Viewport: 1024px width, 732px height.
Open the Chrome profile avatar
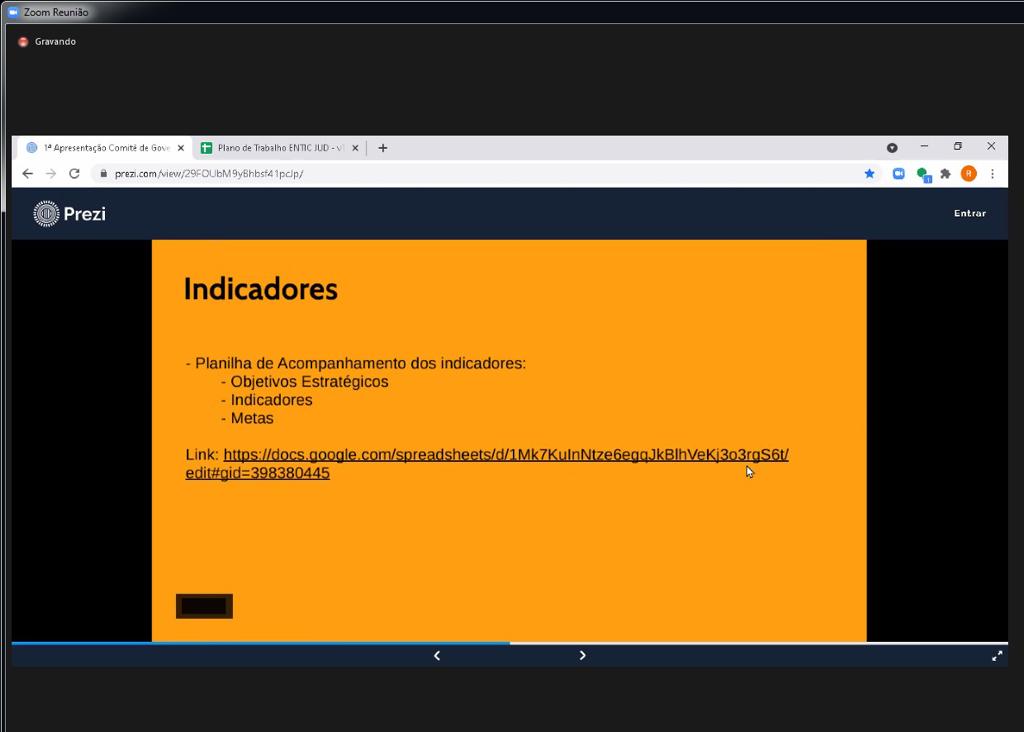click(968, 173)
